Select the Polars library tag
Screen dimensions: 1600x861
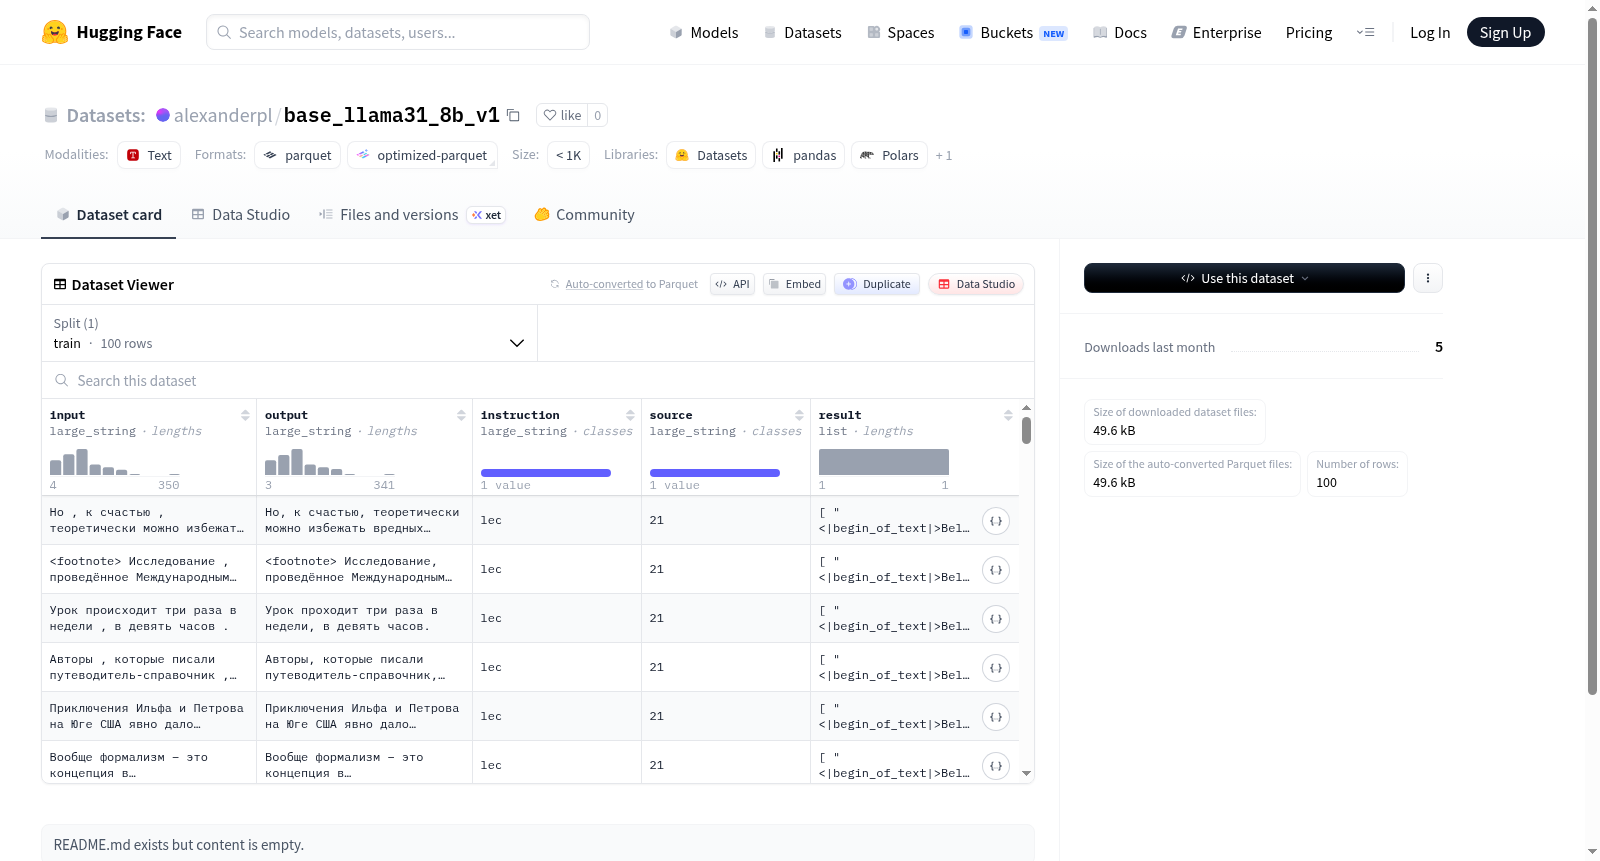890,155
